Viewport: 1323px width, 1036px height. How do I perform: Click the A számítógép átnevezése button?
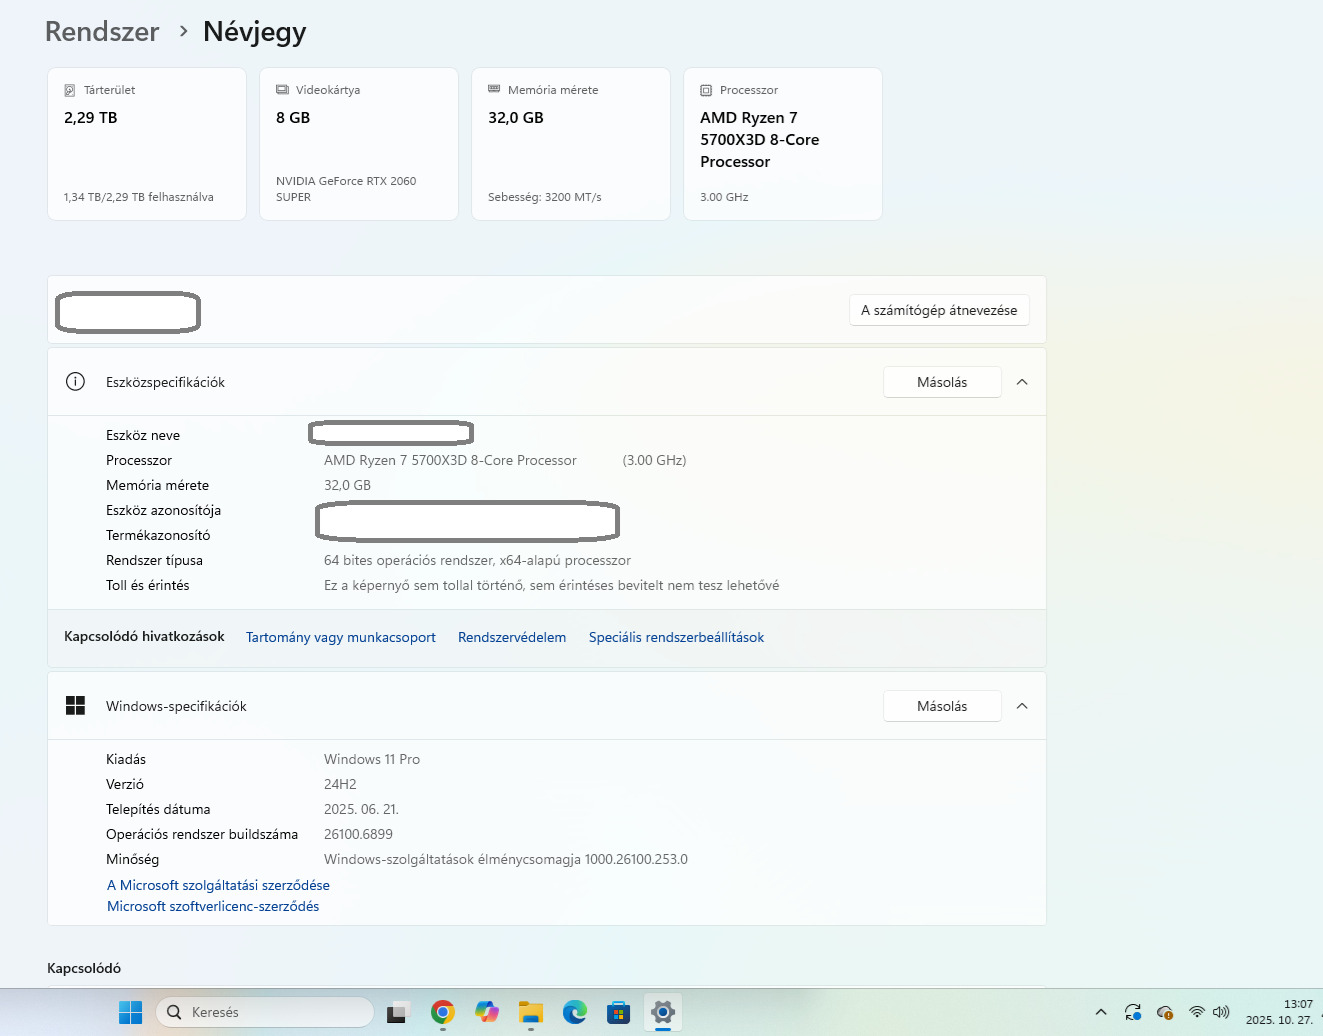point(939,310)
